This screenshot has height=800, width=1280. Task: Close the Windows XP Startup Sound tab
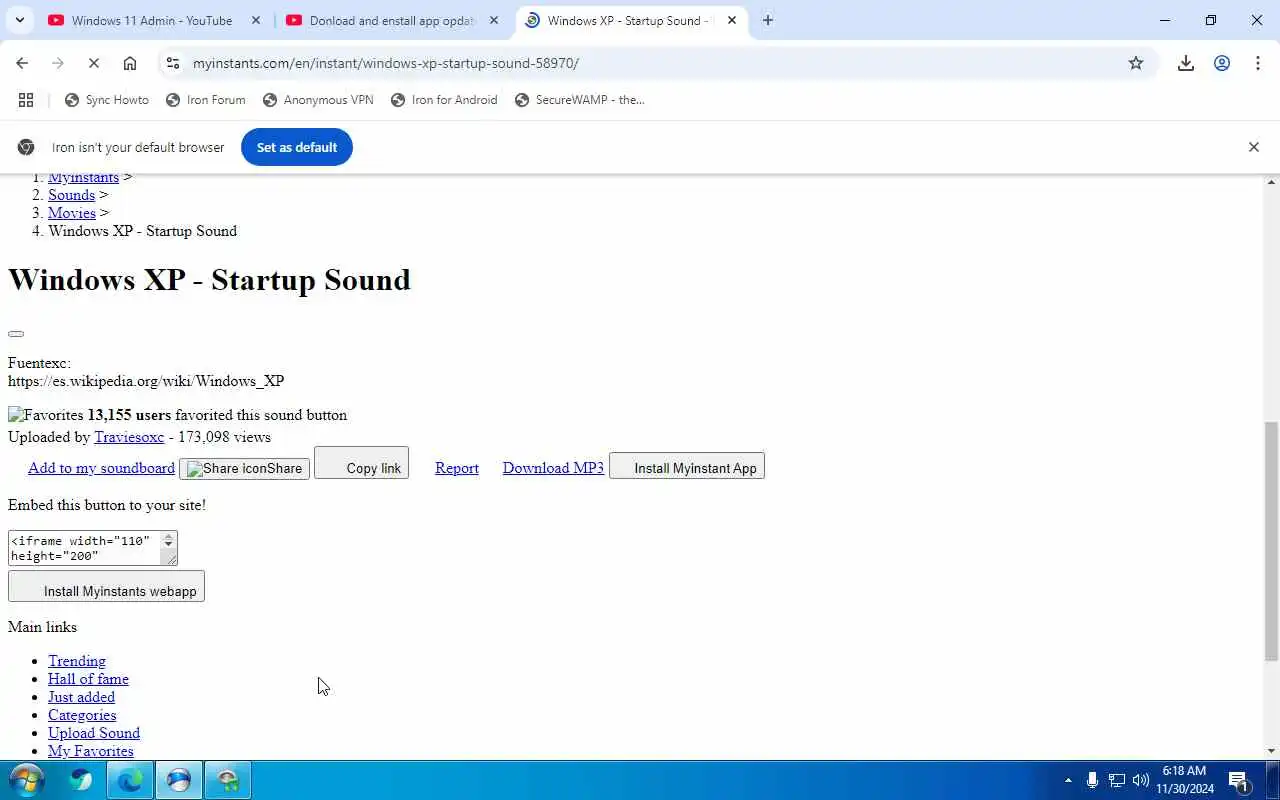click(x=732, y=20)
